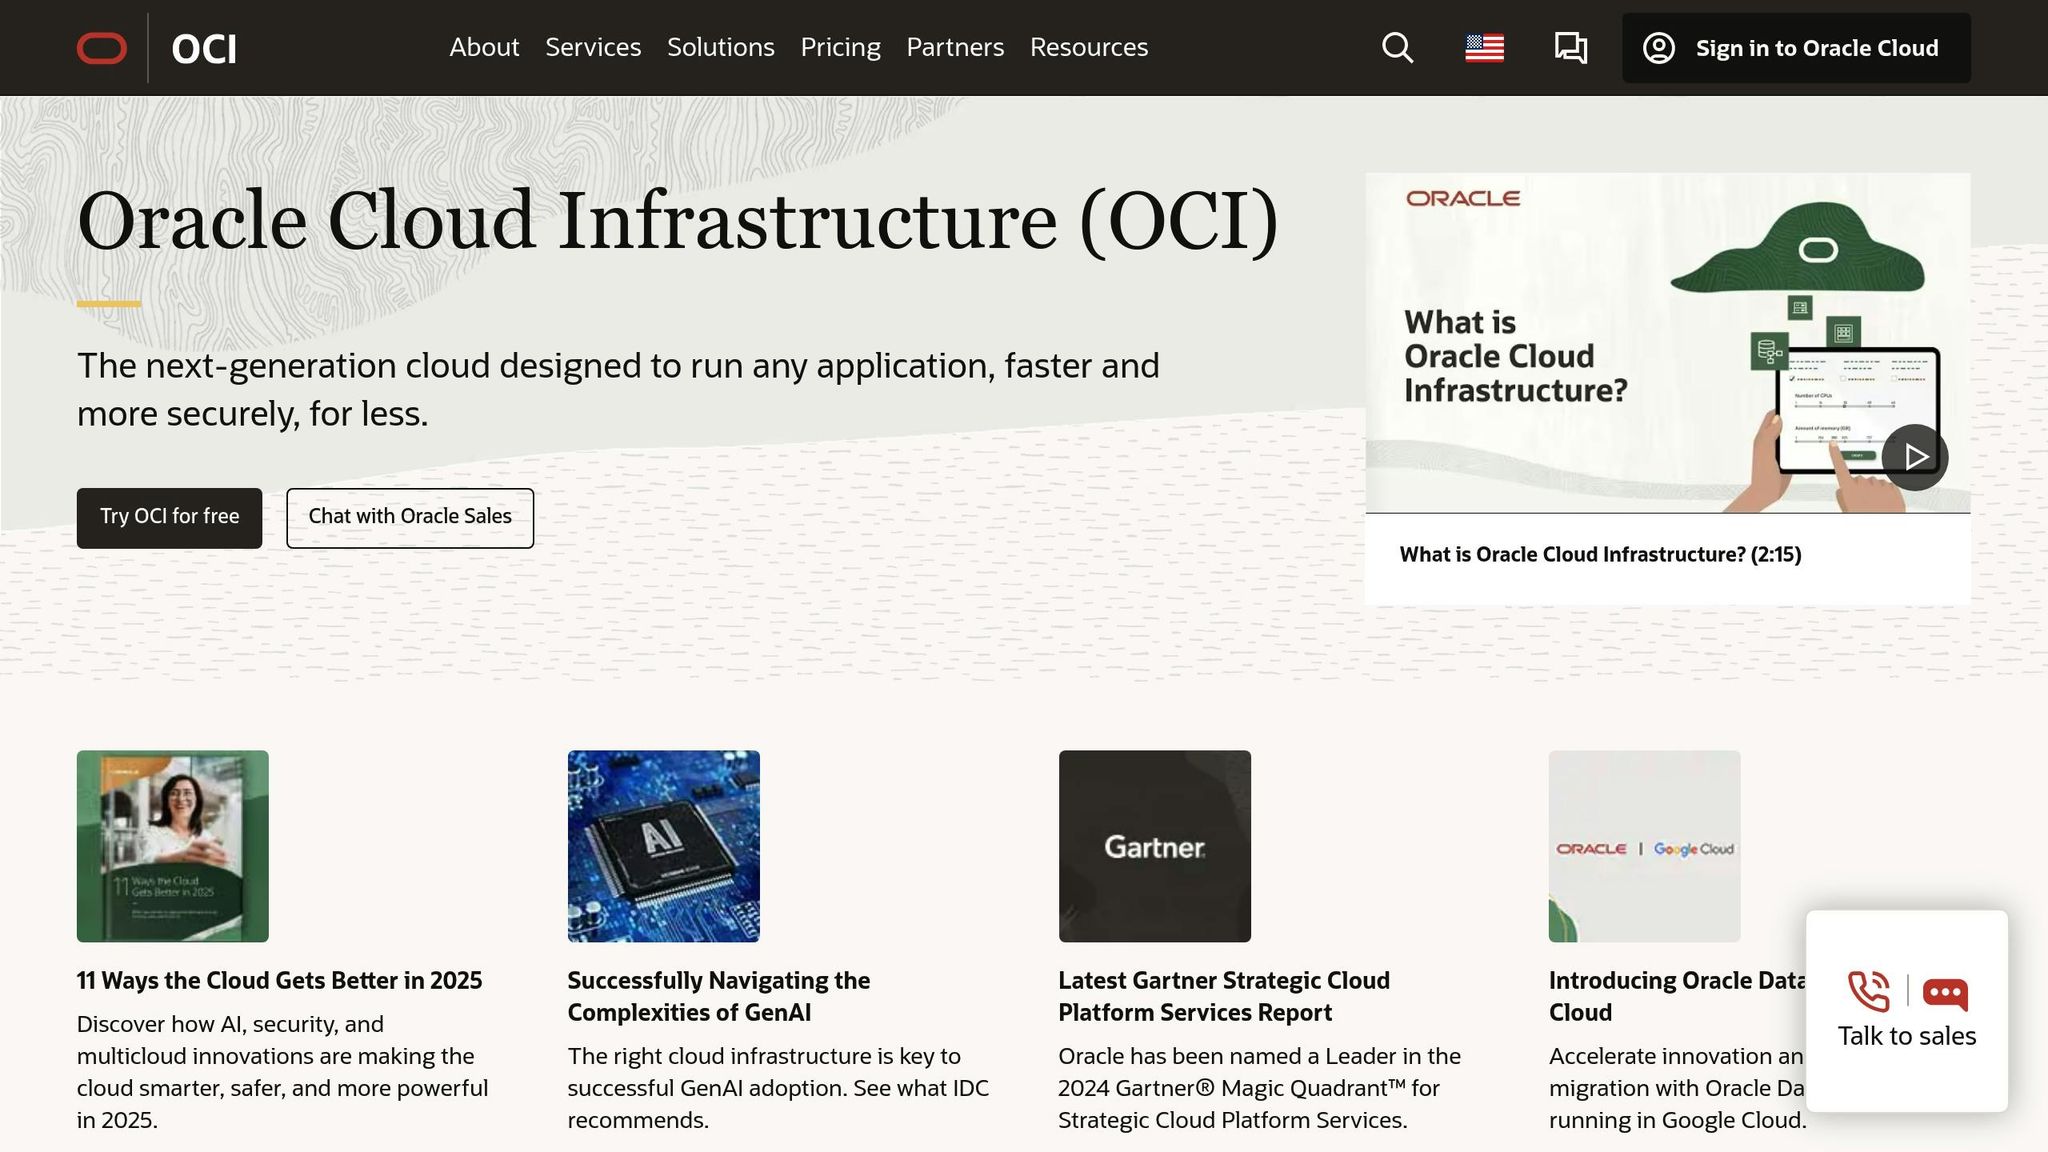The height and width of the screenshot is (1152, 2048).
Task: Click the red Oracle logo icon
Action: point(102,48)
